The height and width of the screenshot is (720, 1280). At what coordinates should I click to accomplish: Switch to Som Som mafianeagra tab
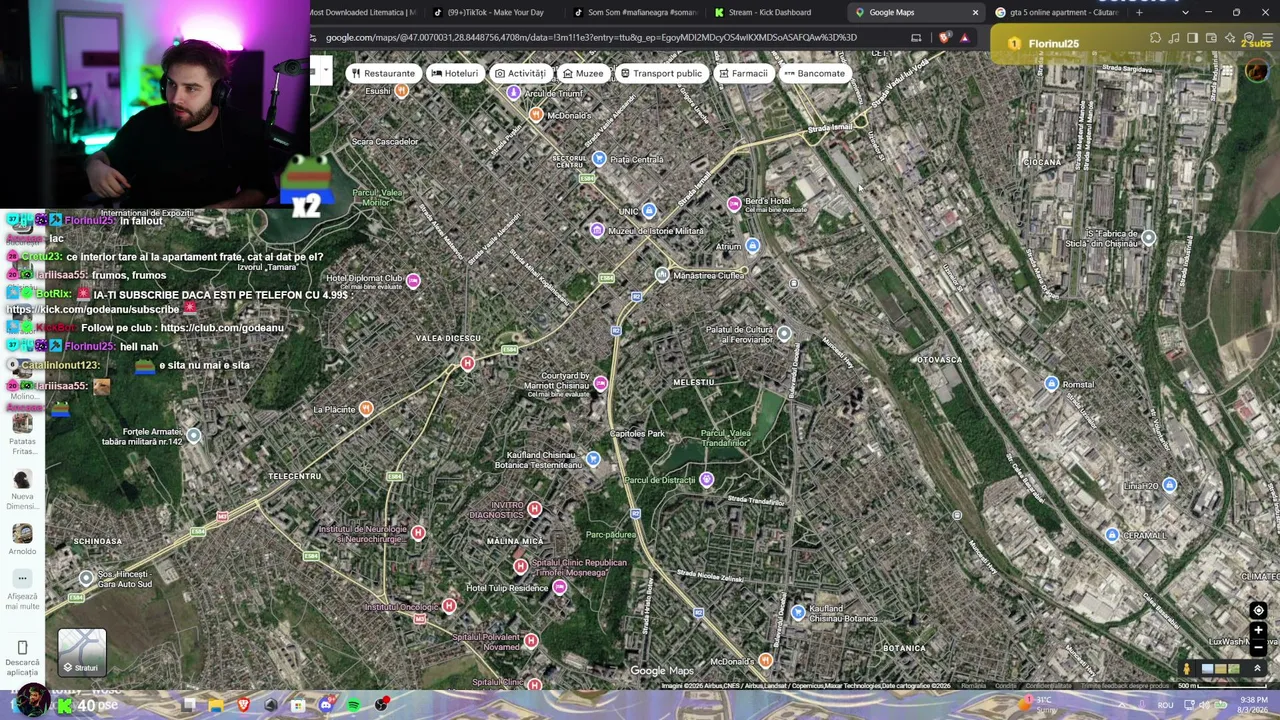coord(635,12)
